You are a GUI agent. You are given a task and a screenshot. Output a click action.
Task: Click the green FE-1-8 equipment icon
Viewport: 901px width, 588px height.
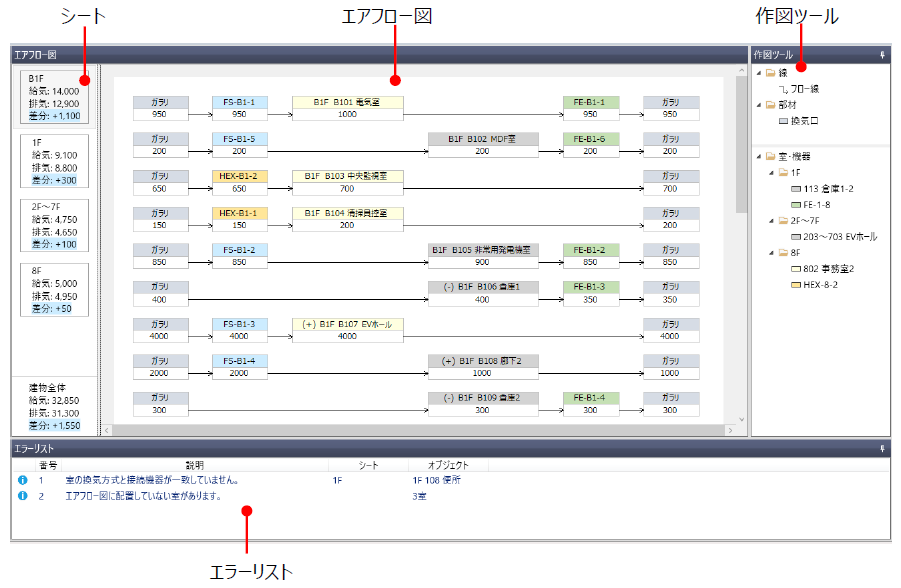point(795,204)
